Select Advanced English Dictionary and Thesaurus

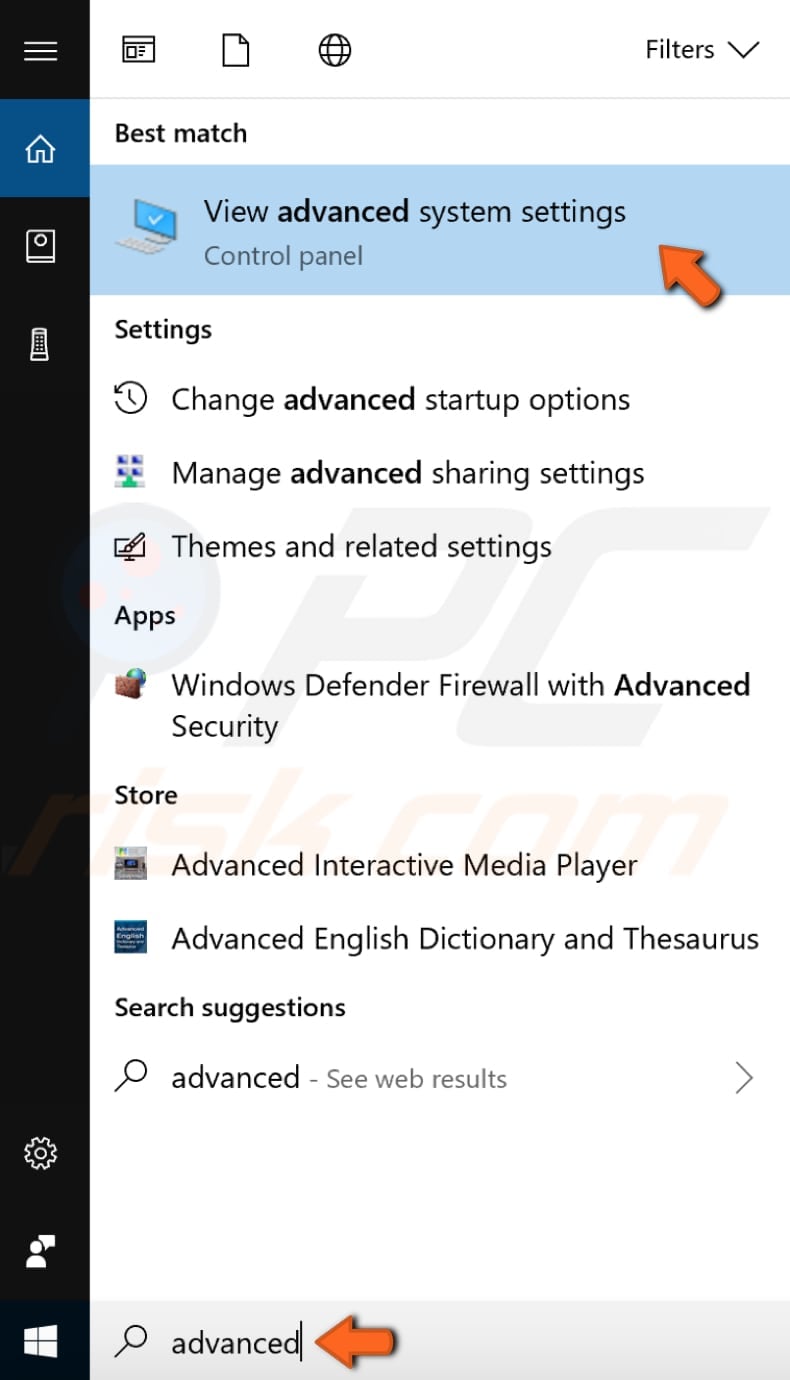pyautogui.click(x=464, y=939)
